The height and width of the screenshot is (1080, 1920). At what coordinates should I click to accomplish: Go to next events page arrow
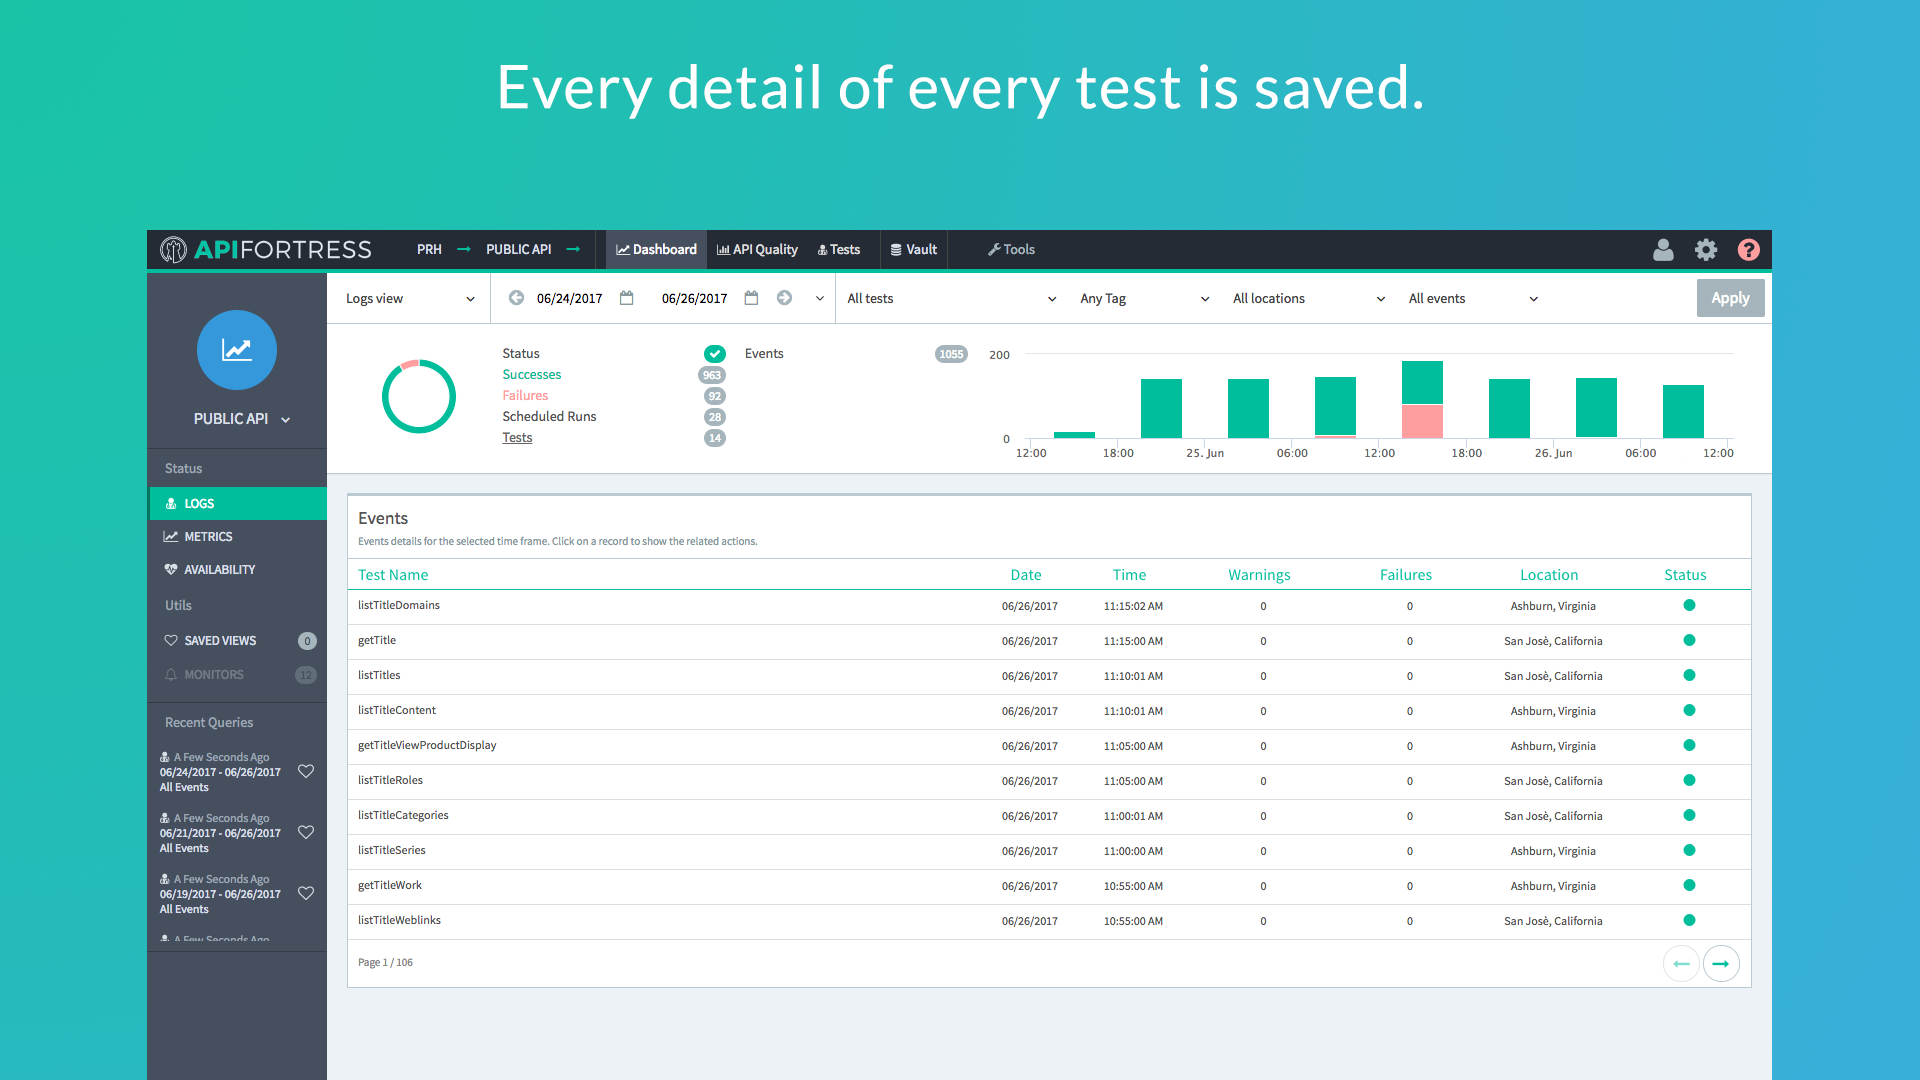(1721, 963)
